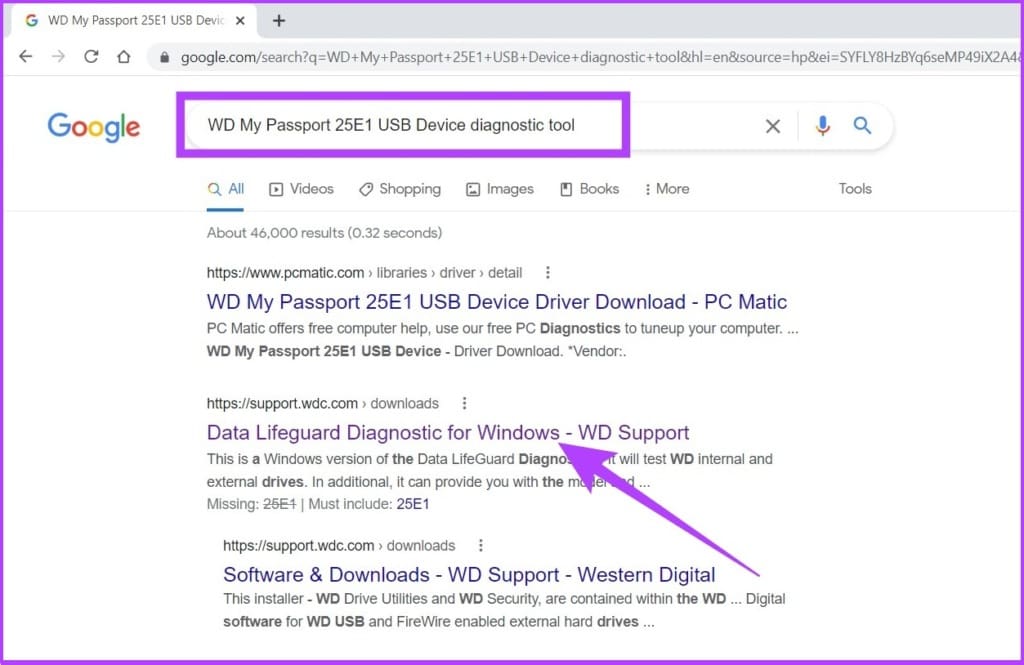Open the home page icon
This screenshot has width=1024, height=665.
coord(123,57)
